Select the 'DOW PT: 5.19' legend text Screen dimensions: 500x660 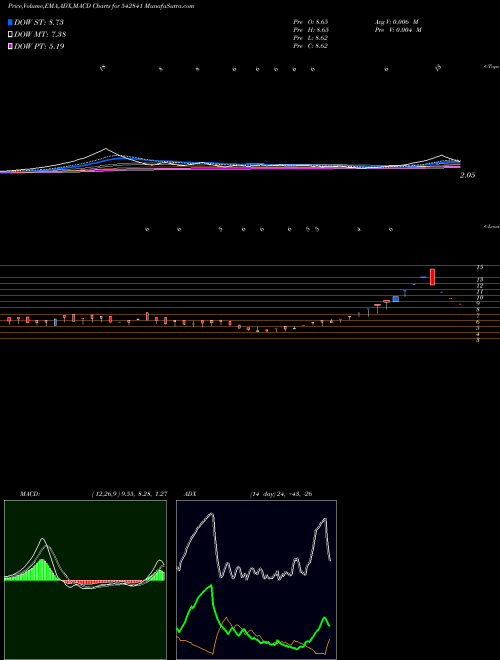click(x=39, y=47)
